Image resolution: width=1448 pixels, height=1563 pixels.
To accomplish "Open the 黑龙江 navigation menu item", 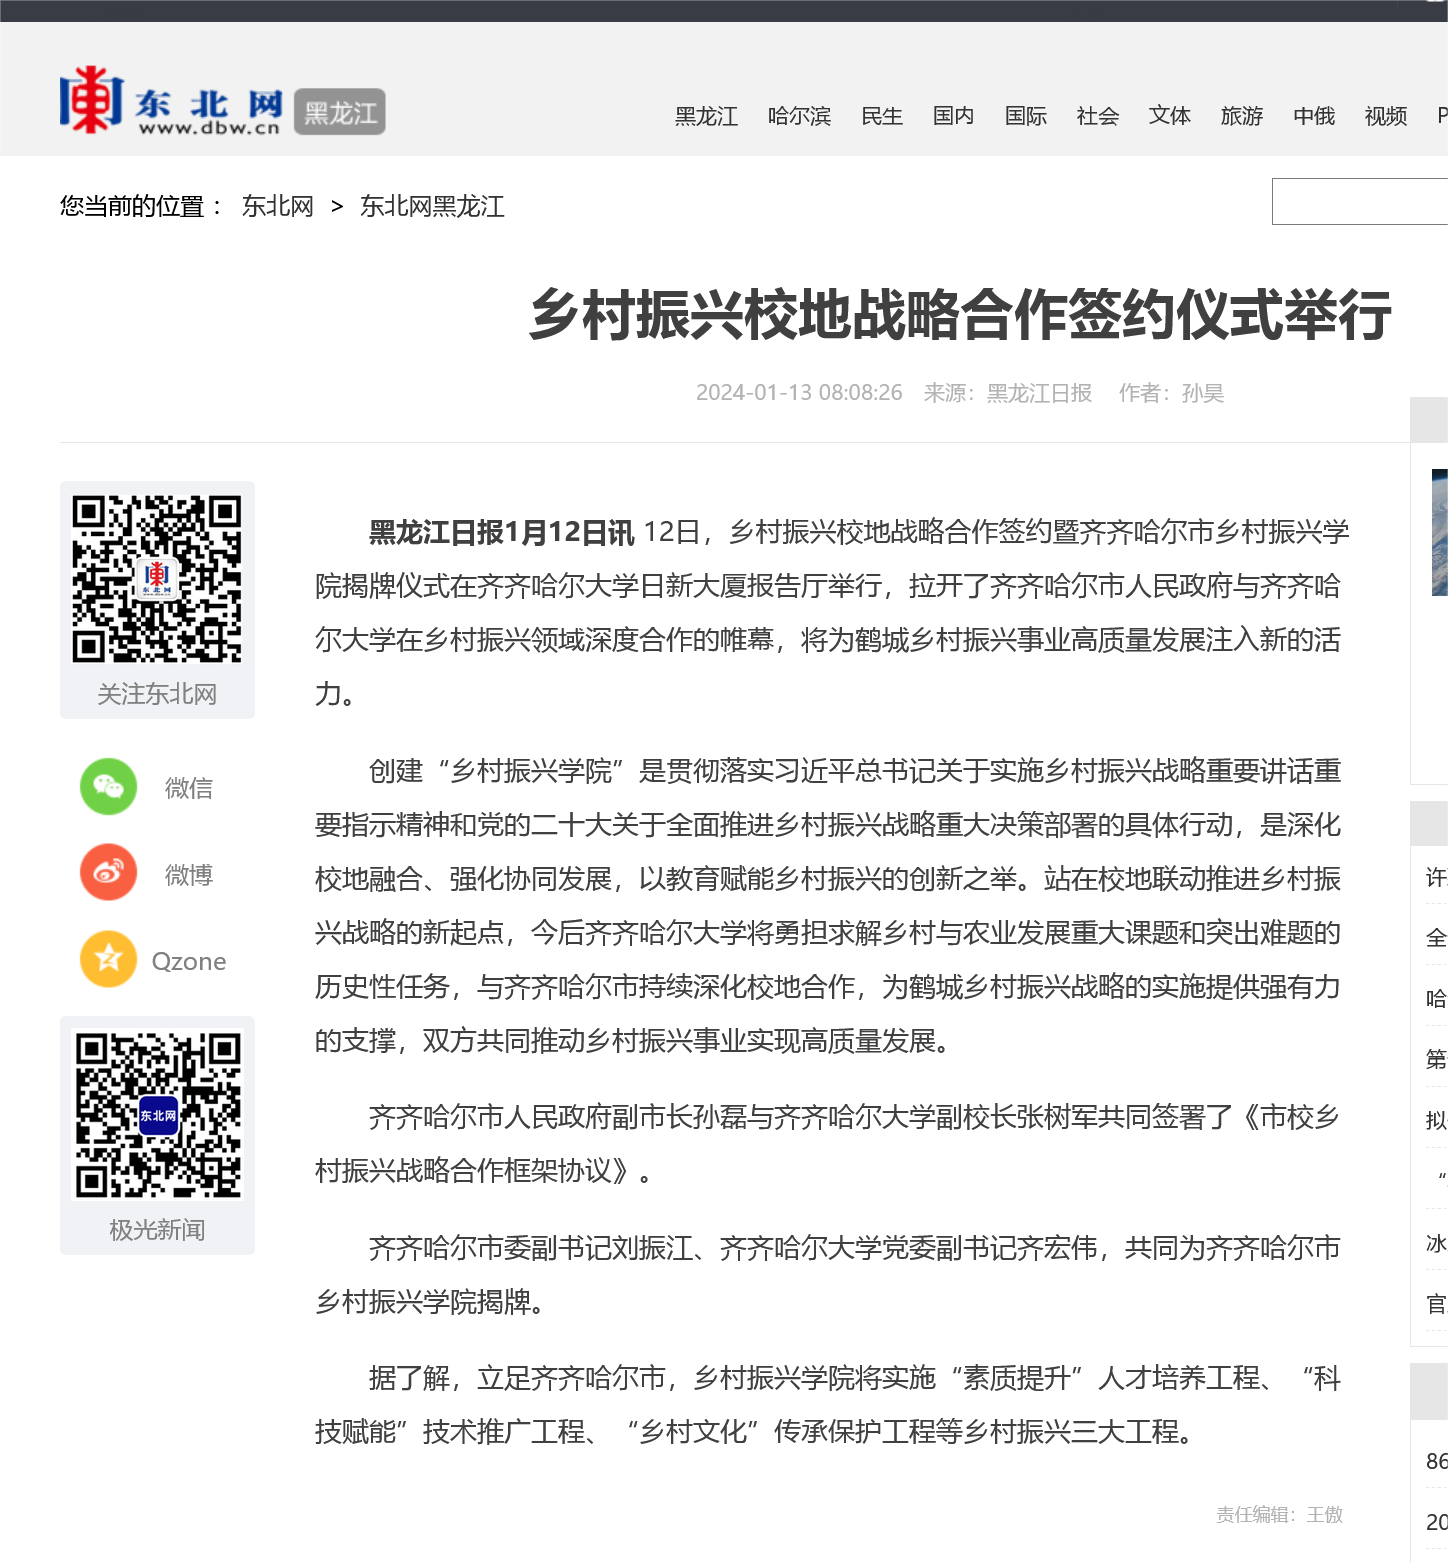I will click(706, 117).
